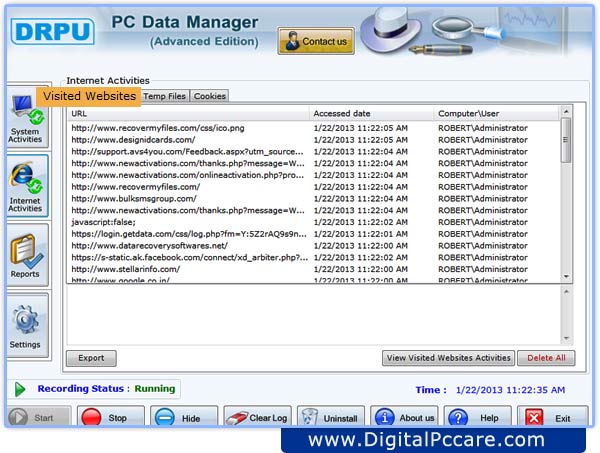Screen dimensions: 600x453
Task: Sort by the Computer\User column header
Action: point(497,114)
